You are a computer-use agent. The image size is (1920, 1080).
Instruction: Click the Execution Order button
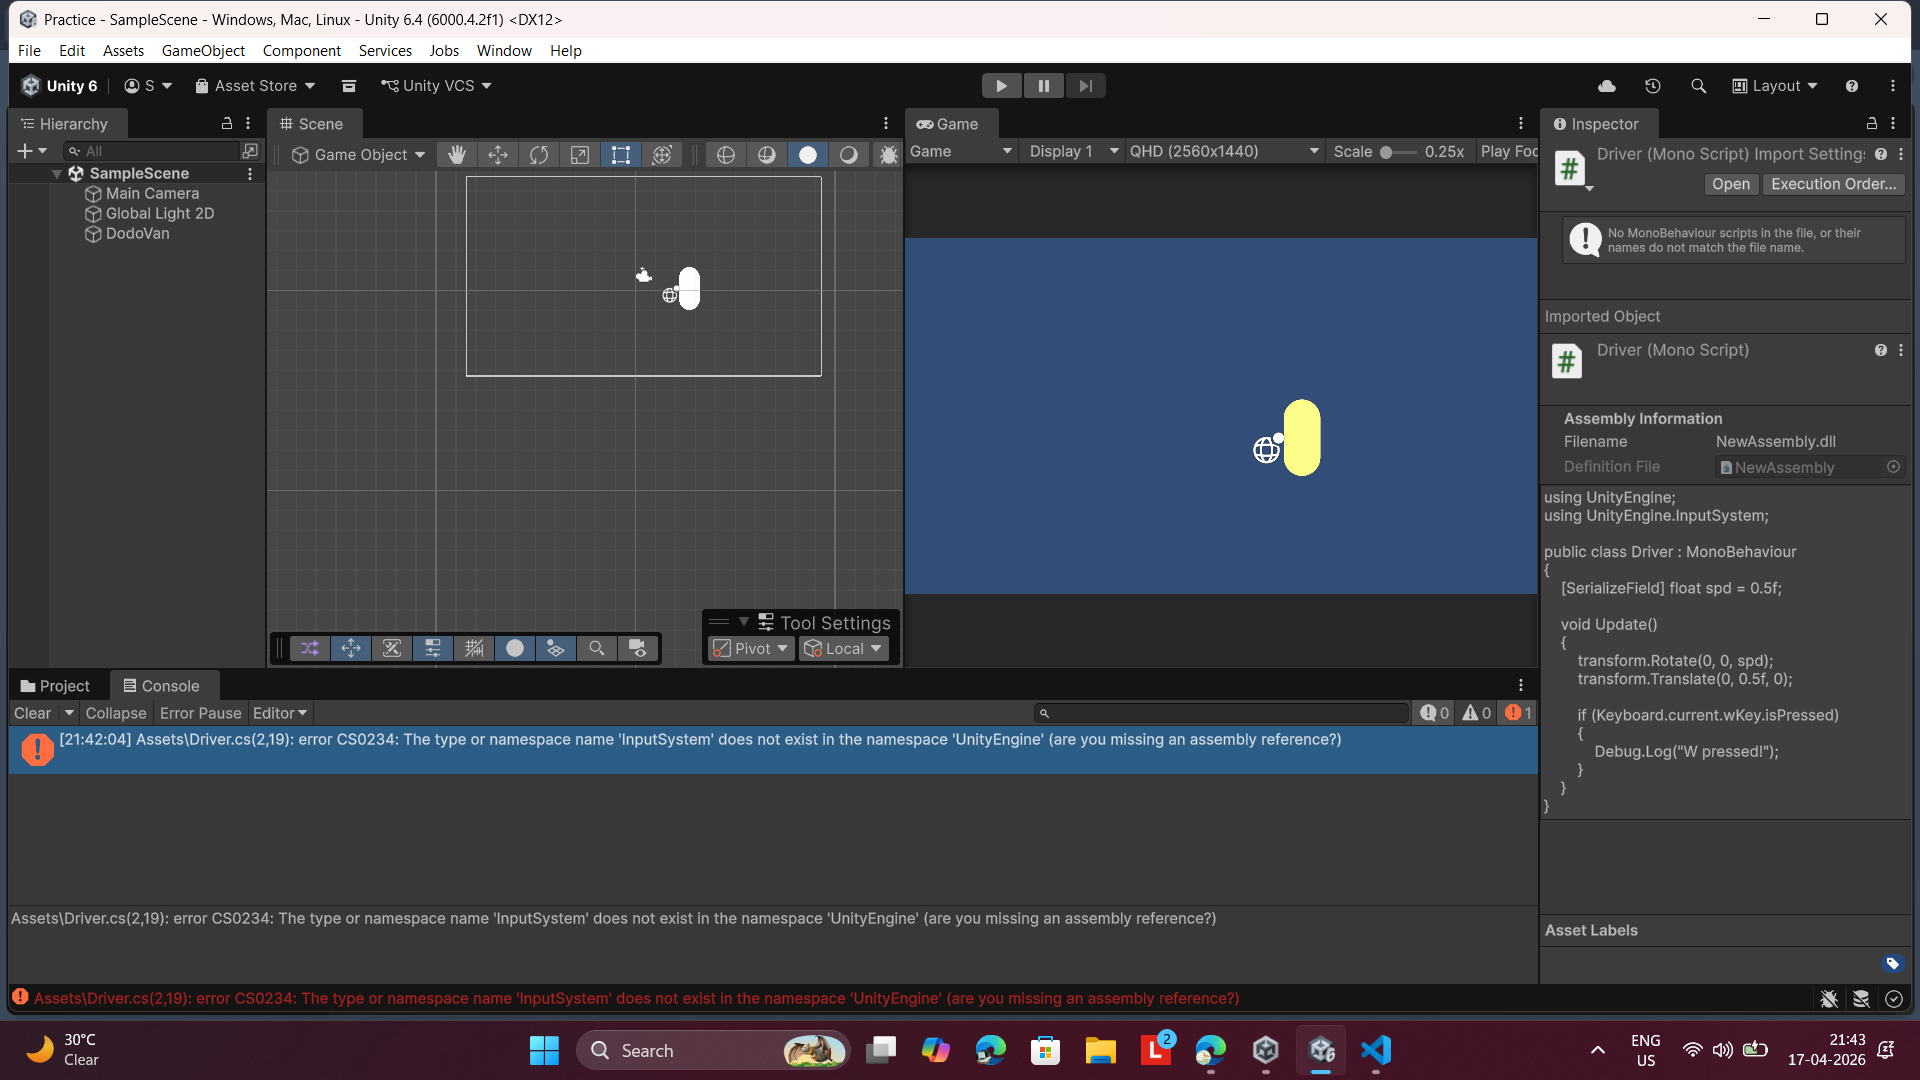(x=1833, y=184)
